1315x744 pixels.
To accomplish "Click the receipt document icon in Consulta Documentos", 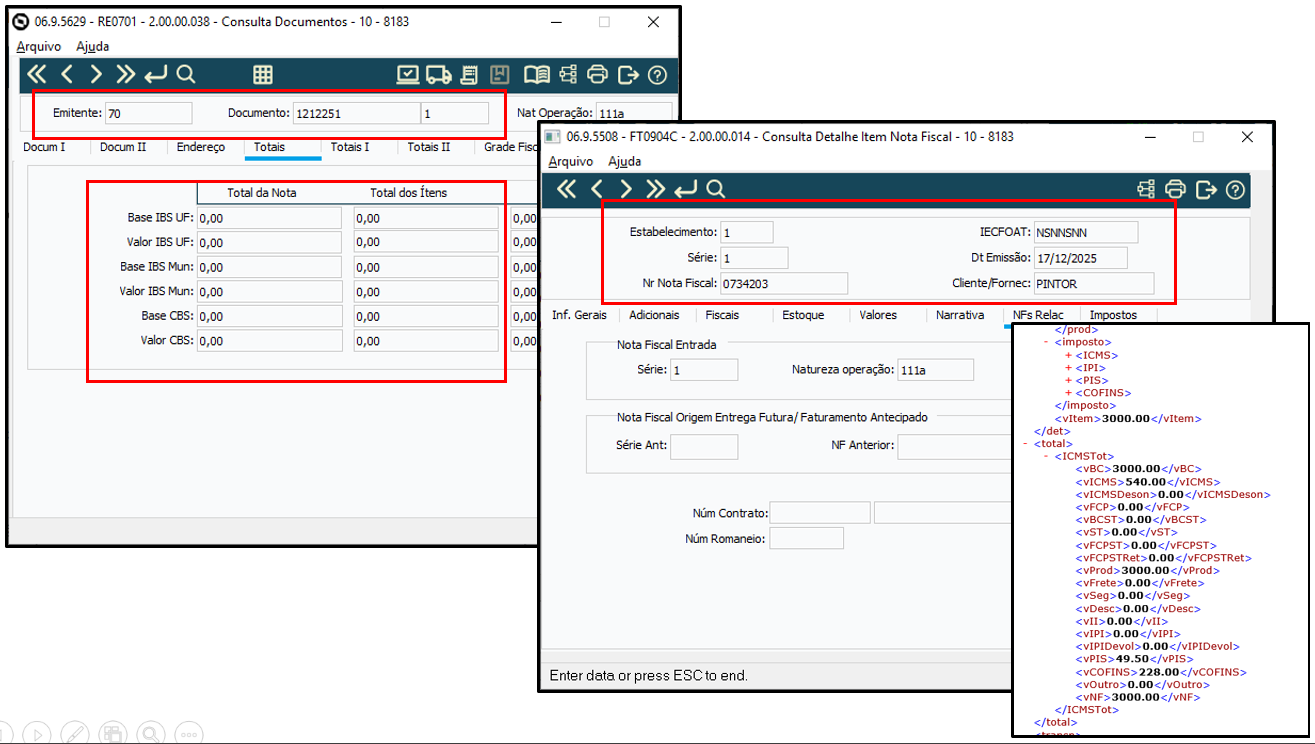I will tap(469, 74).
